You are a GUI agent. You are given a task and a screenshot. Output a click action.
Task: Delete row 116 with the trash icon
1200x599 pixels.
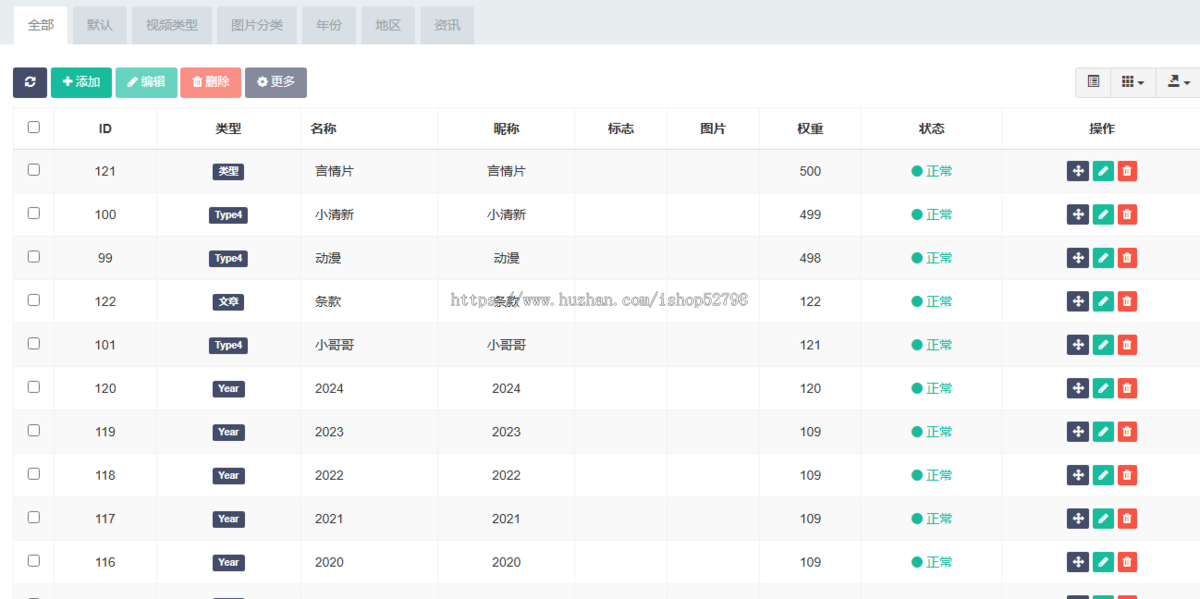(1127, 562)
